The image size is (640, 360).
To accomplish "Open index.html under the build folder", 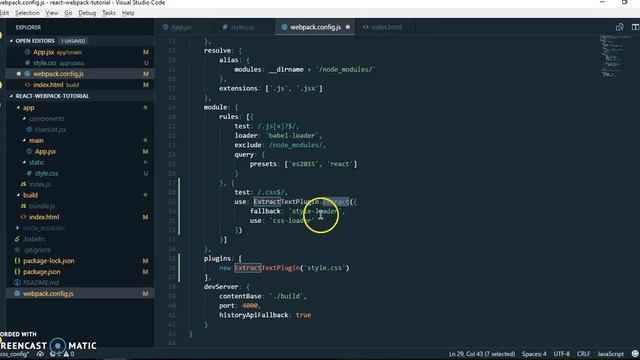I will pos(80,217).
